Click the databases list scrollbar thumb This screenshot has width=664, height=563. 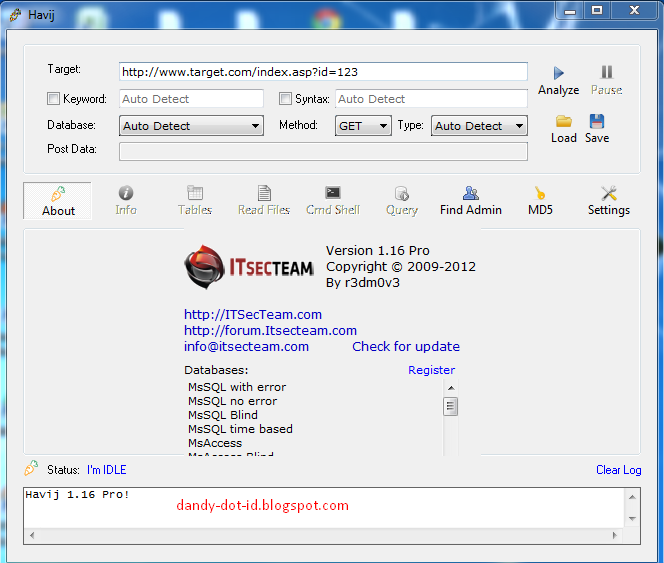pyautogui.click(x=451, y=407)
